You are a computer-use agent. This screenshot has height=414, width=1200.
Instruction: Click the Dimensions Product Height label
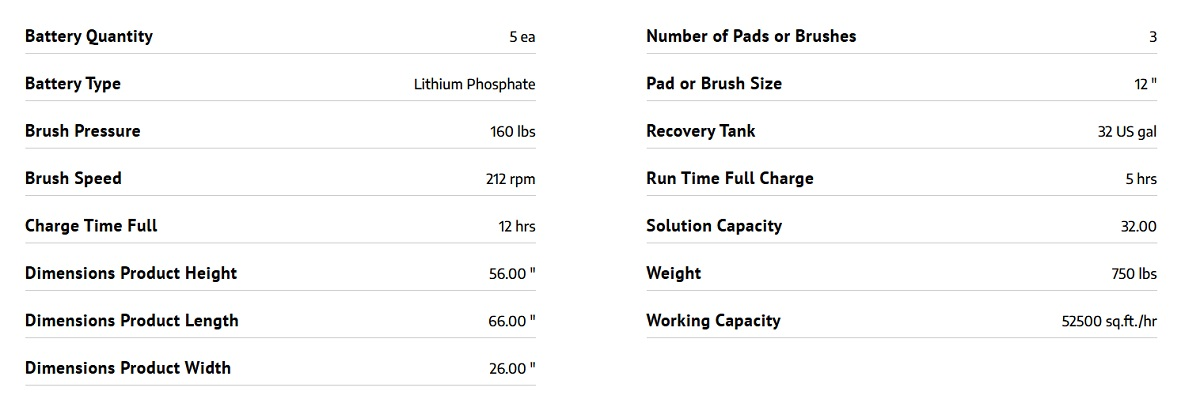pos(131,273)
